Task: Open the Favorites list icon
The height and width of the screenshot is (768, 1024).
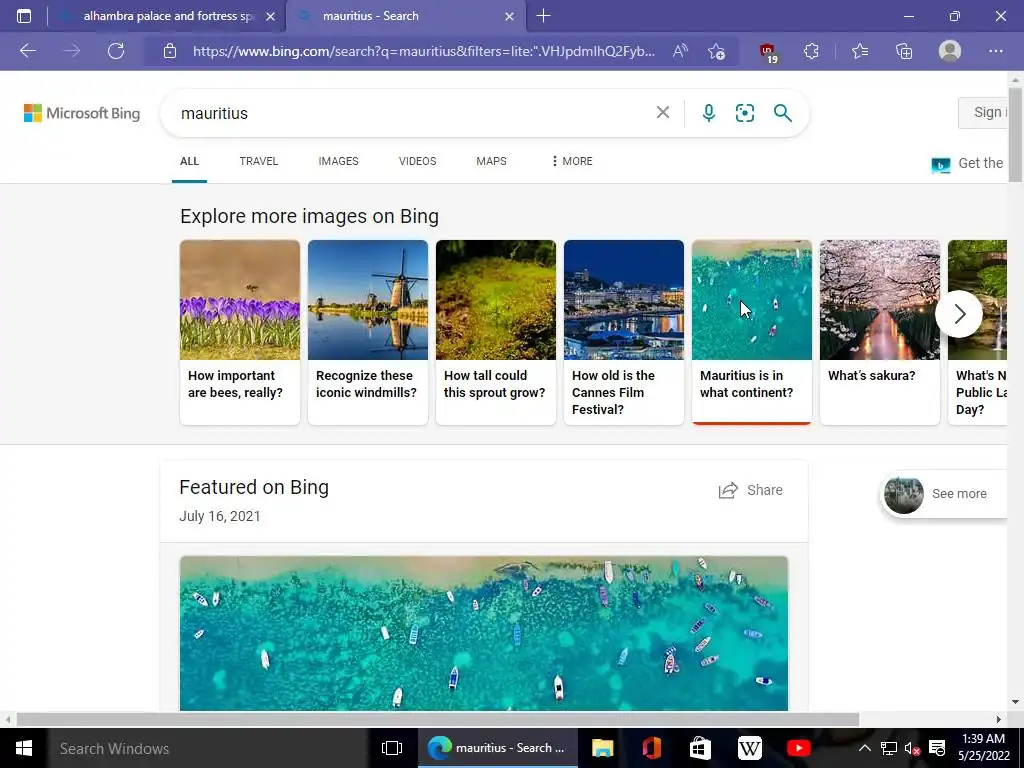Action: click(x=860, y=51)
